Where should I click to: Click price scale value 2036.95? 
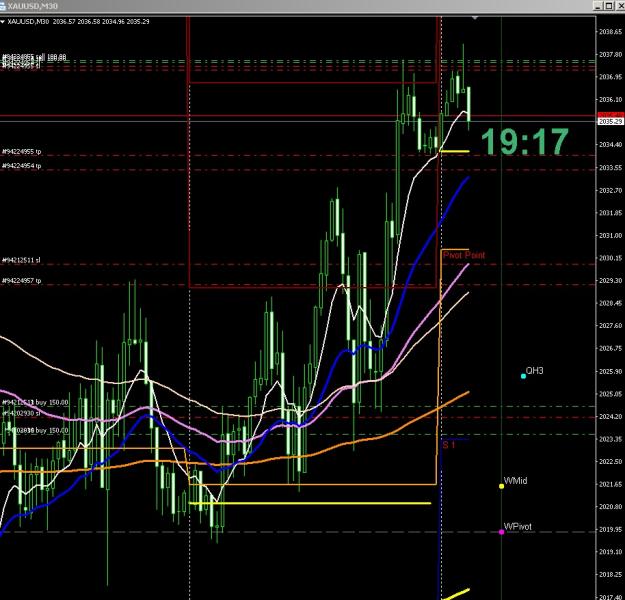click(x=610, y=77)
